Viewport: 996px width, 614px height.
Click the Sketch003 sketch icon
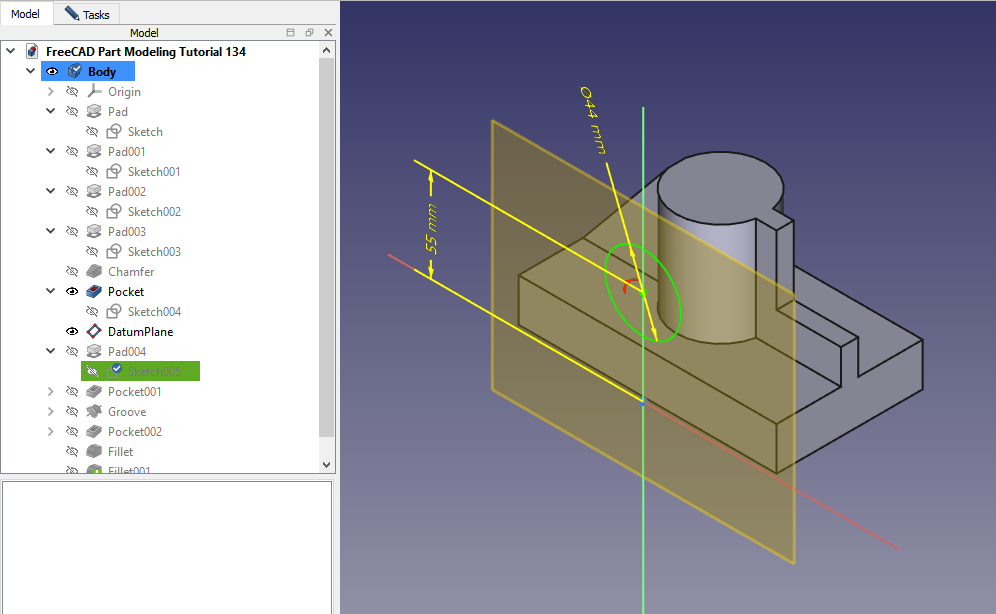[x=114, y=252]
